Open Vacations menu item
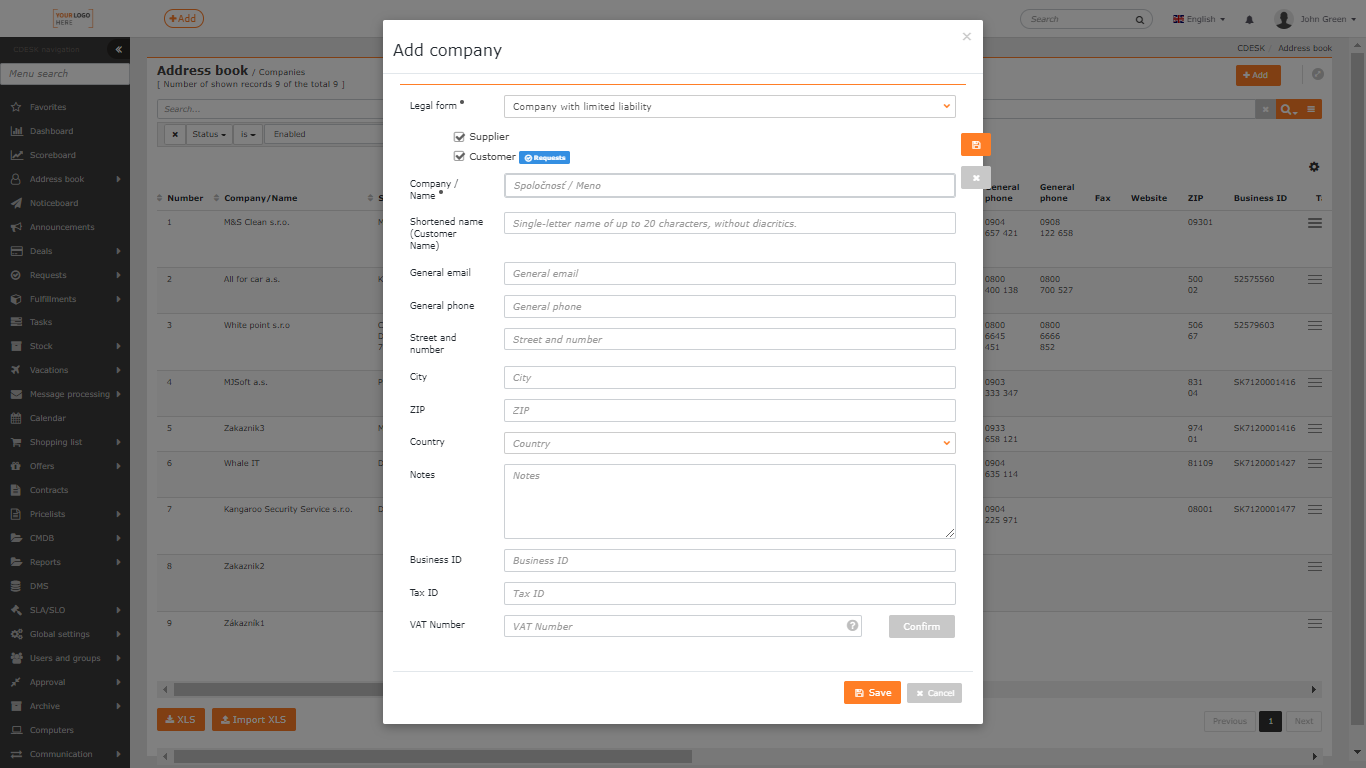The image size is (1366, 768). point(49,370)
